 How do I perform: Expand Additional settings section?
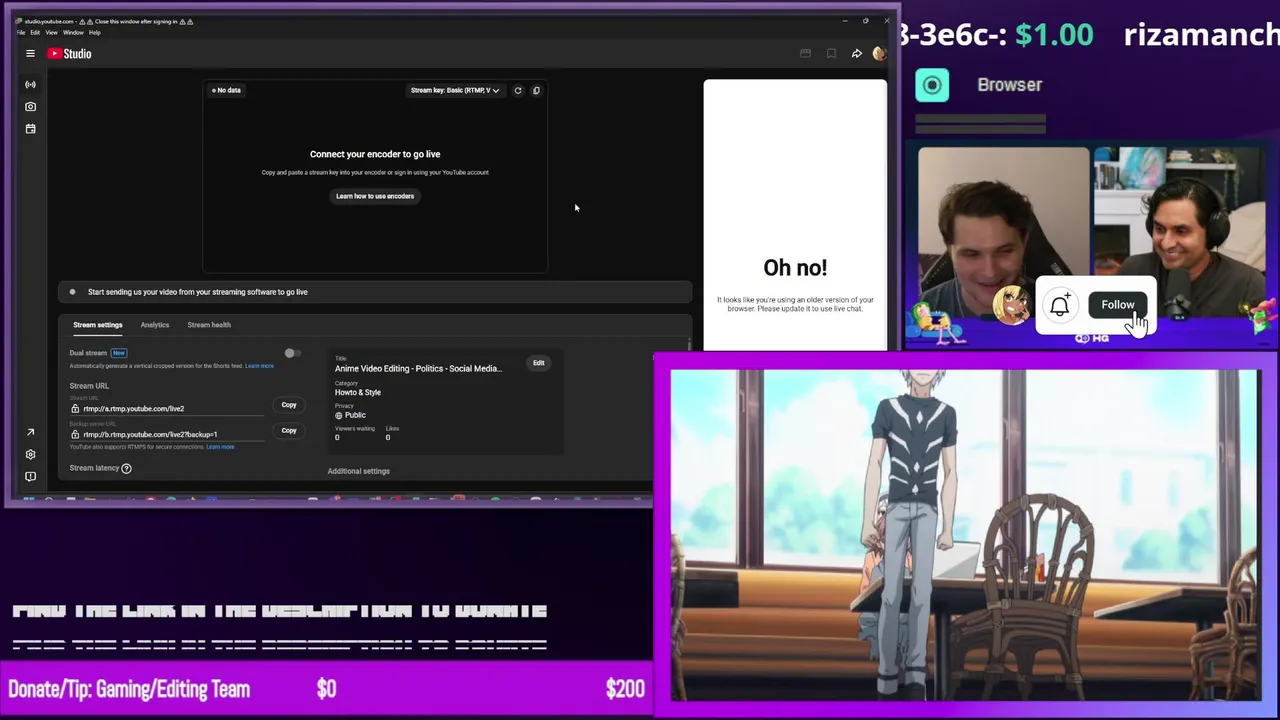(x=359, y=471)
